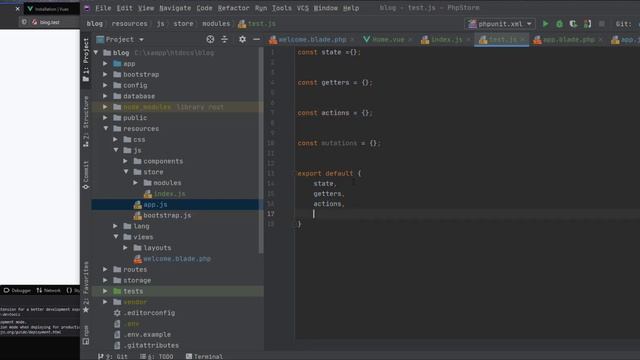Open the phpunit.xml run configuration dropdown

tap(500, 24)
